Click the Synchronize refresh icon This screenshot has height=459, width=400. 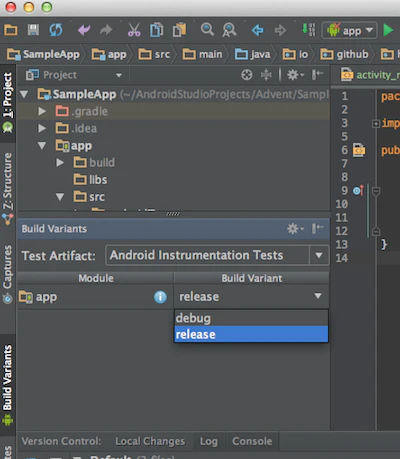[x=56, y=30]
